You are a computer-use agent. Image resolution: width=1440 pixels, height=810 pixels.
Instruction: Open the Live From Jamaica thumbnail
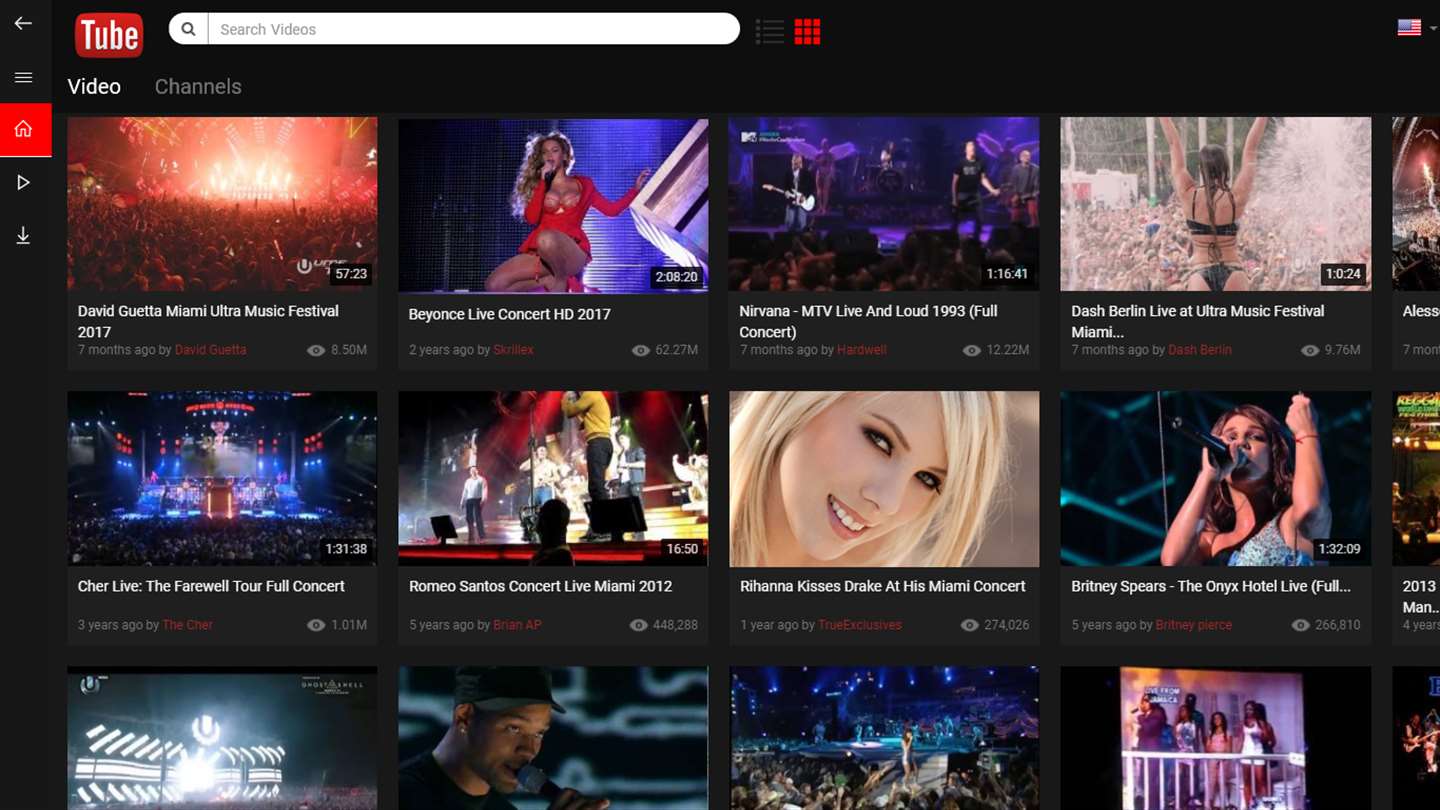1215,738
